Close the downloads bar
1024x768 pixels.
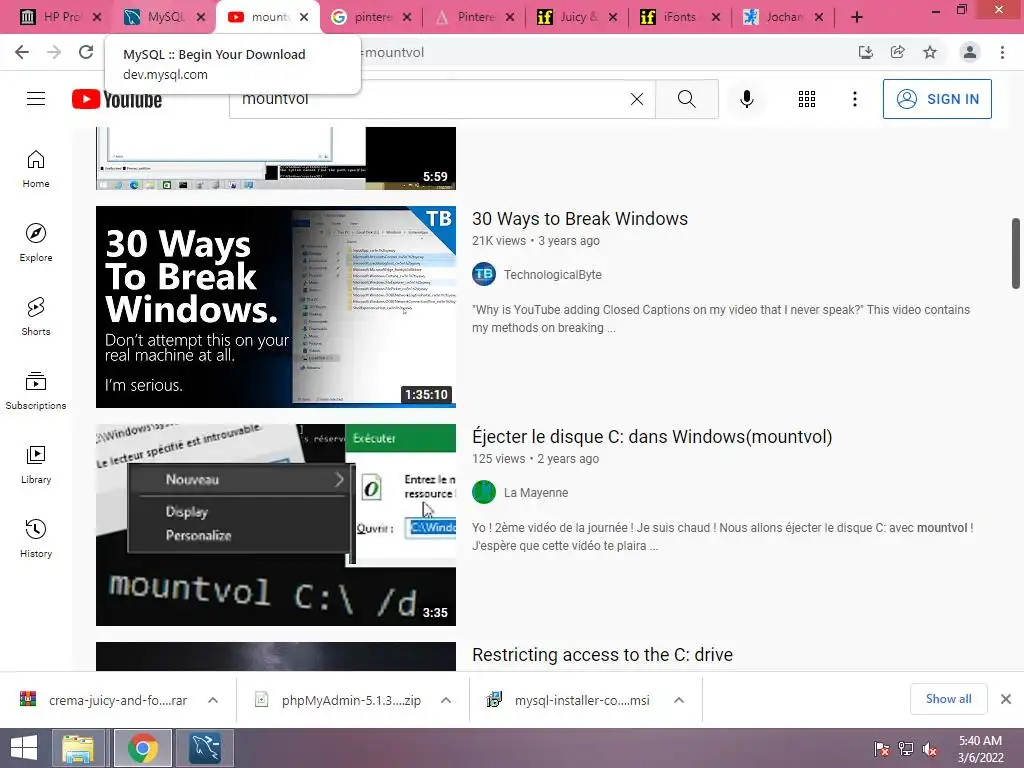click(1006, 699)
